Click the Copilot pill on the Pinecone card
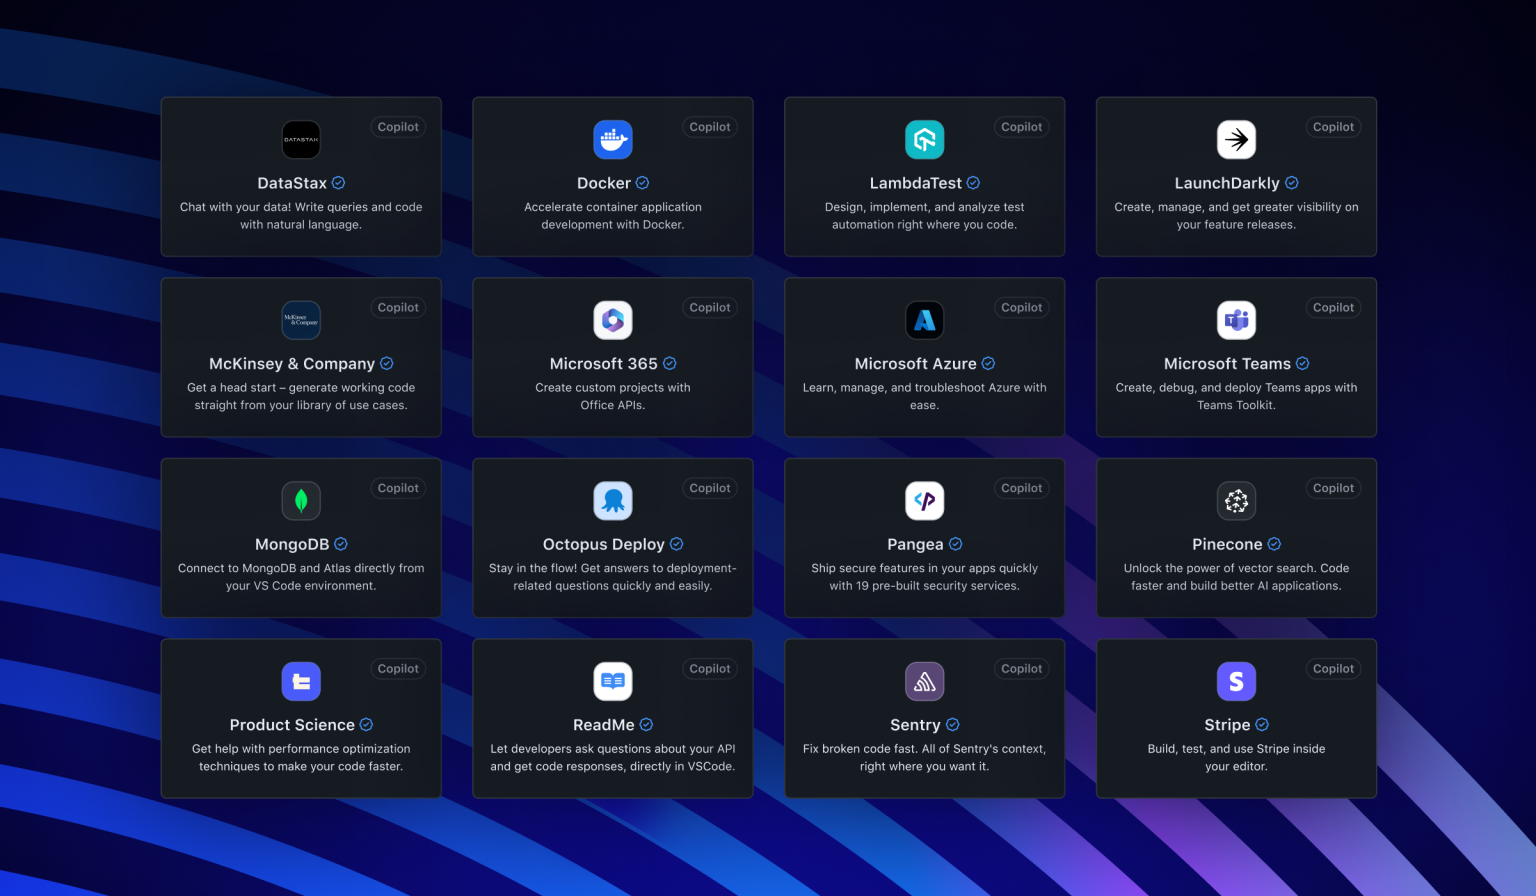Screen dimensions: 1536x896 point(1333,488)
